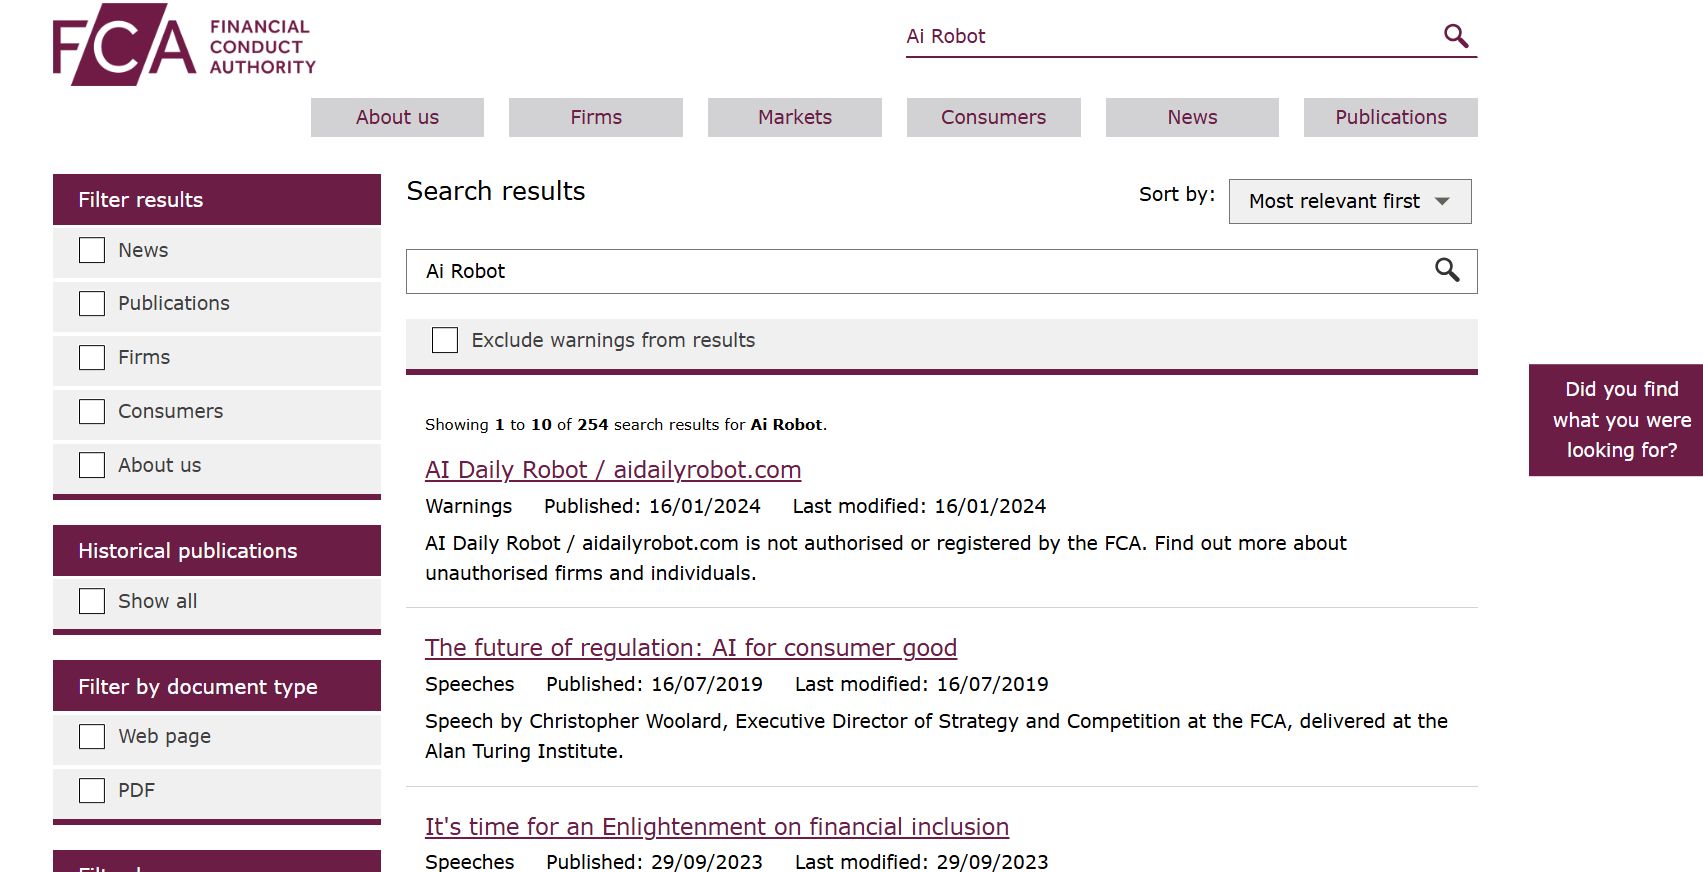Tick the Web page document type checkbox
The image size is (1703, 872).
92,737
